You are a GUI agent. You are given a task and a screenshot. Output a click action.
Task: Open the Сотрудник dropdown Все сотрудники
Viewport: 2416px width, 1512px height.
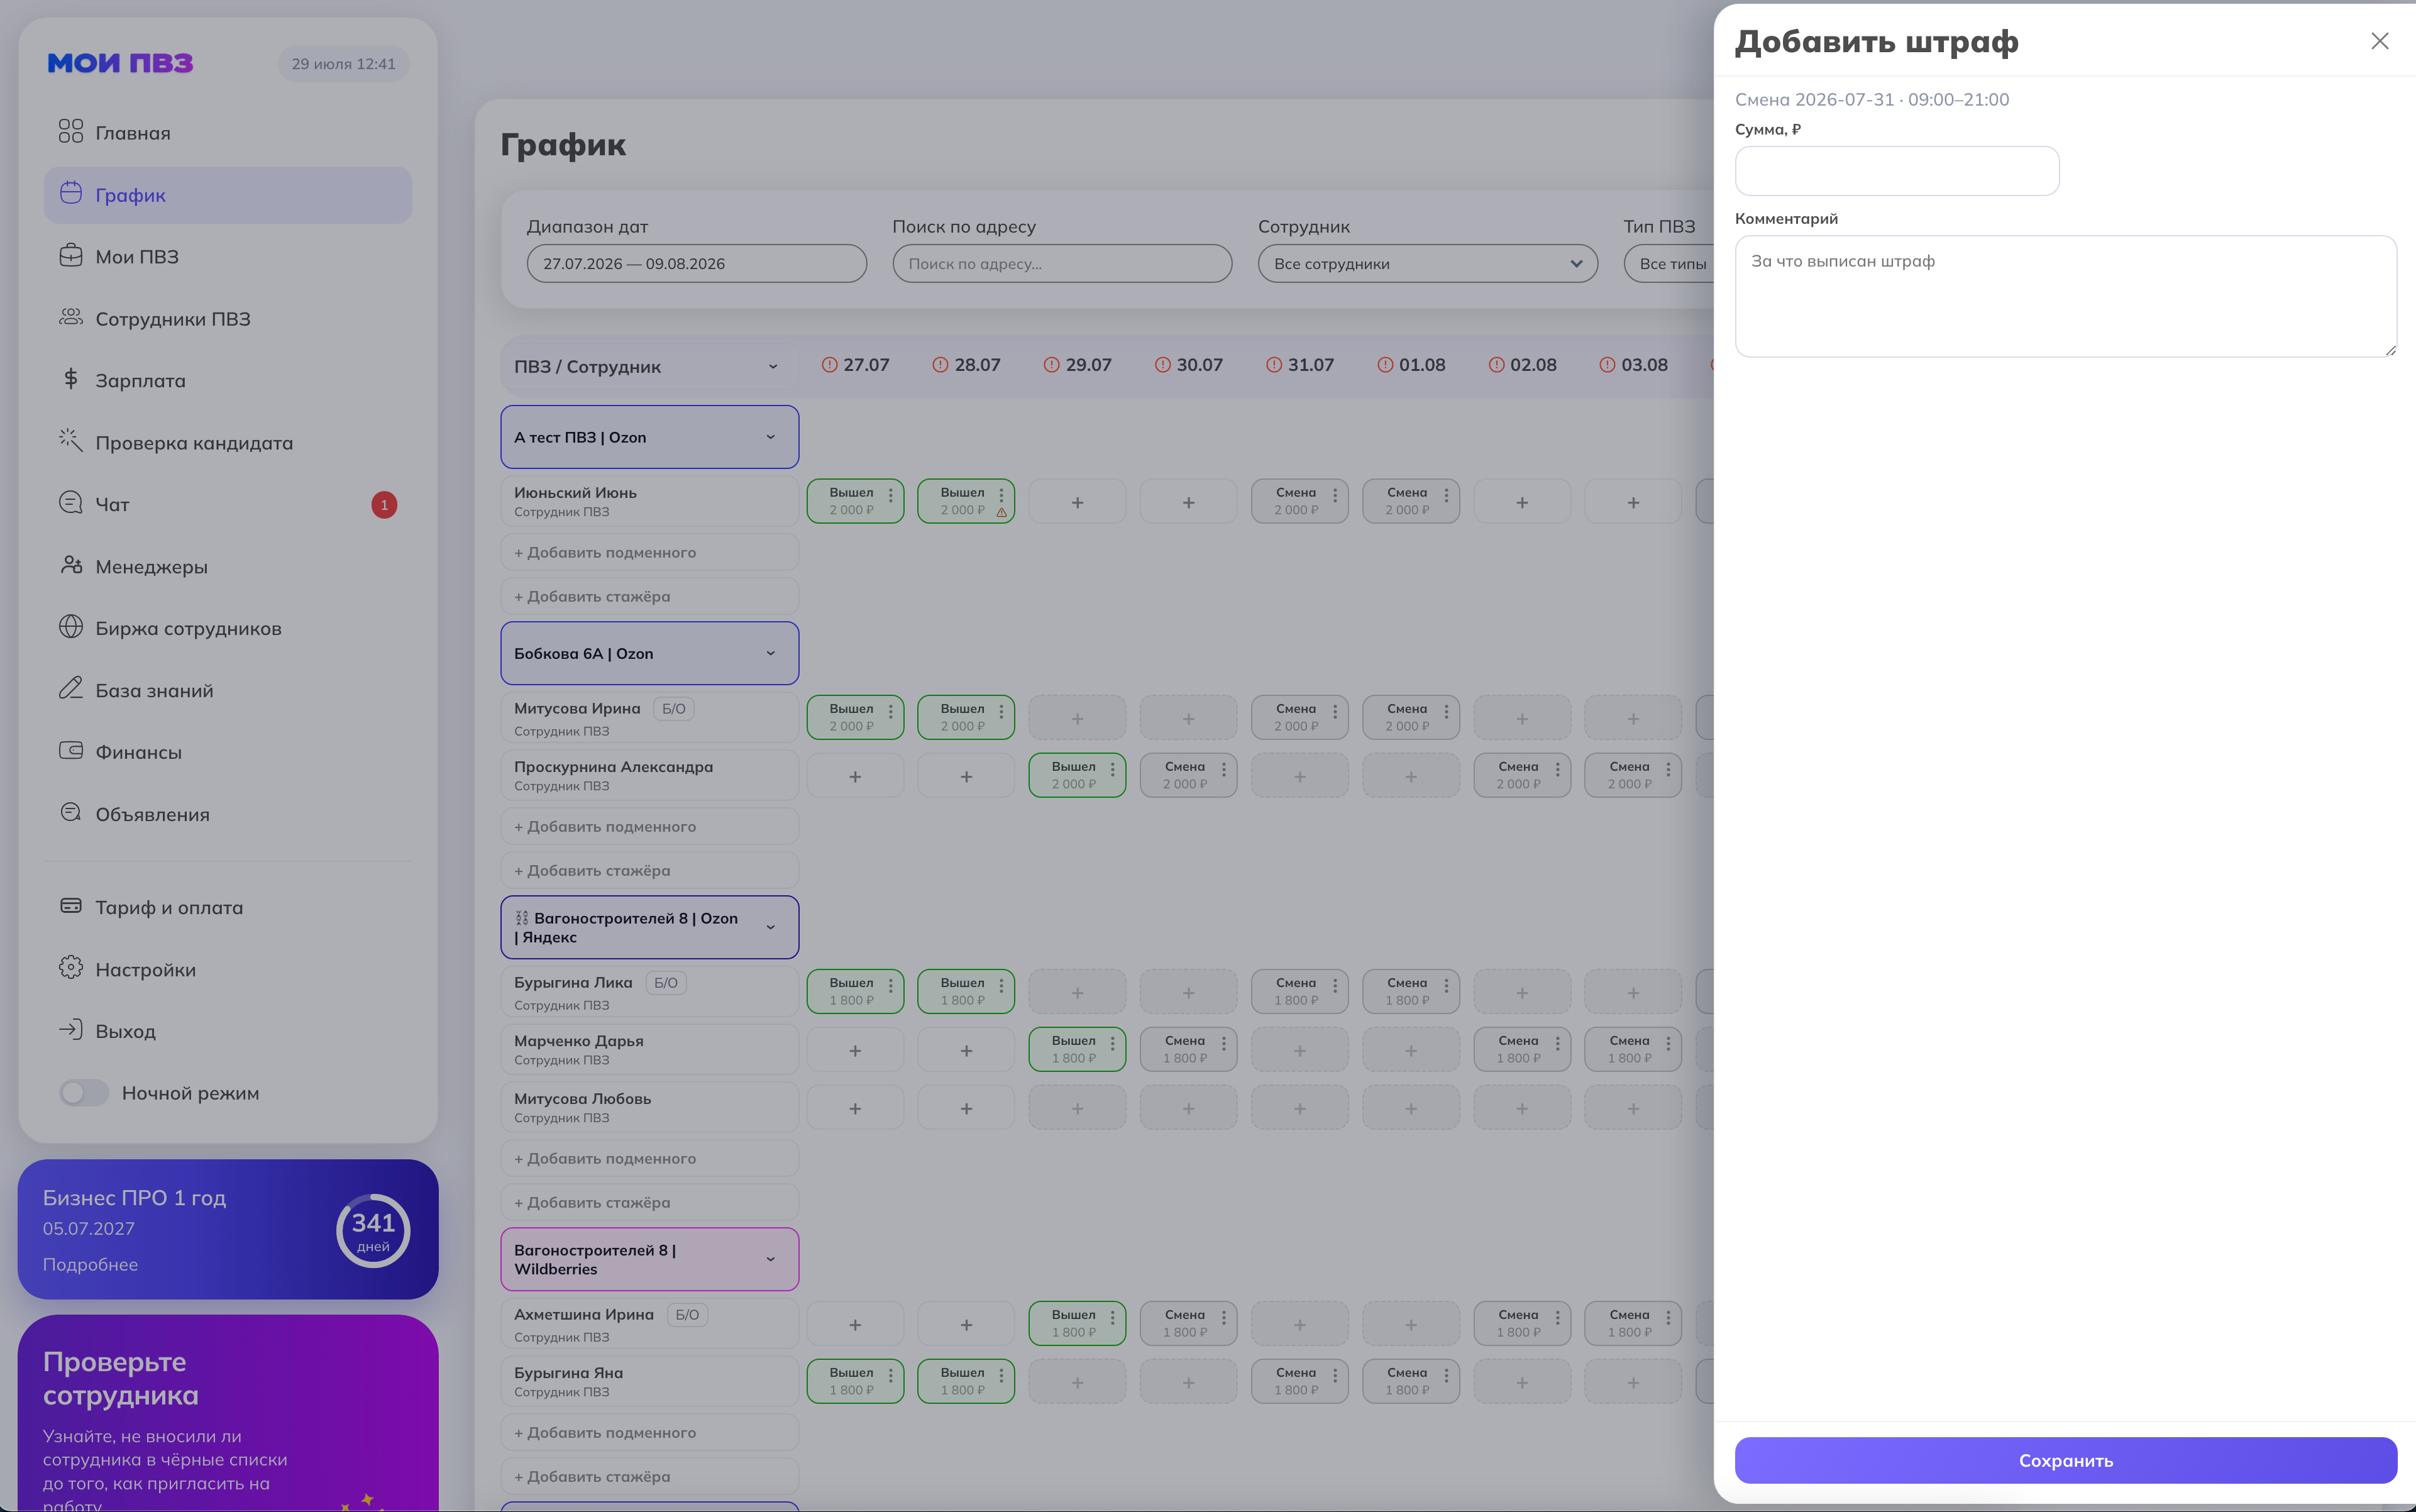pos(1427,264)
